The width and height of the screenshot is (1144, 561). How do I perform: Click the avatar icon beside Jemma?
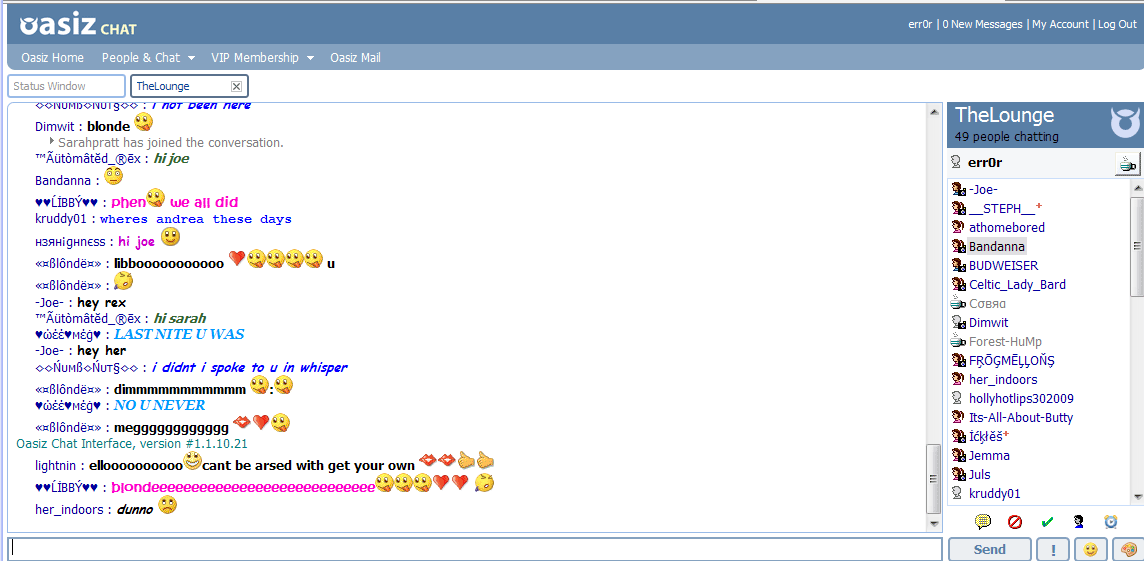coord(959,455)
